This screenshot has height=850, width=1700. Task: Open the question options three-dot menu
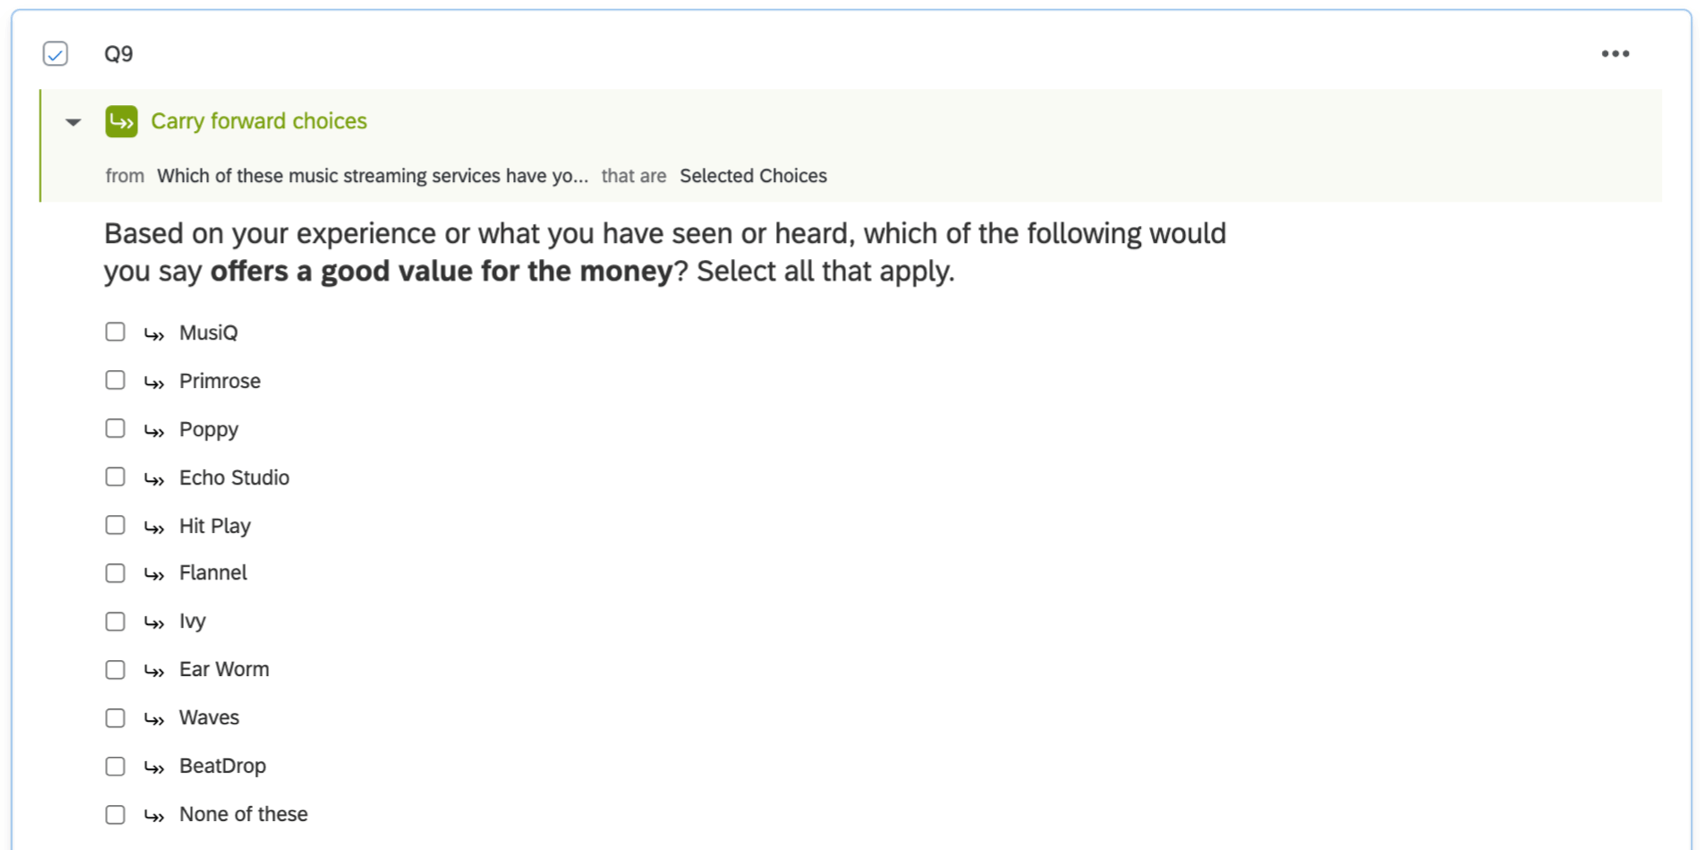click(x=1615, y=53)
